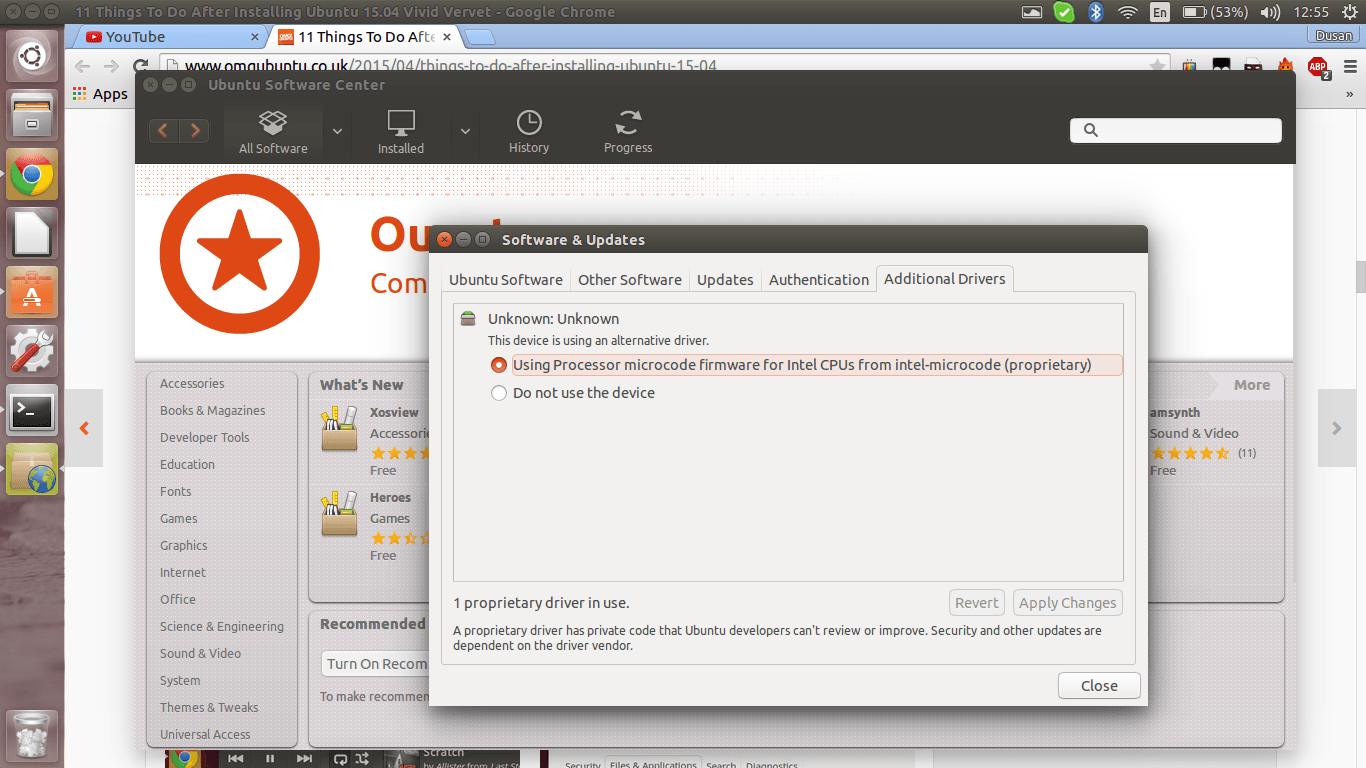Go forward in Software Center navigation
Viewport: 1366px width, 768px height.
194,130
